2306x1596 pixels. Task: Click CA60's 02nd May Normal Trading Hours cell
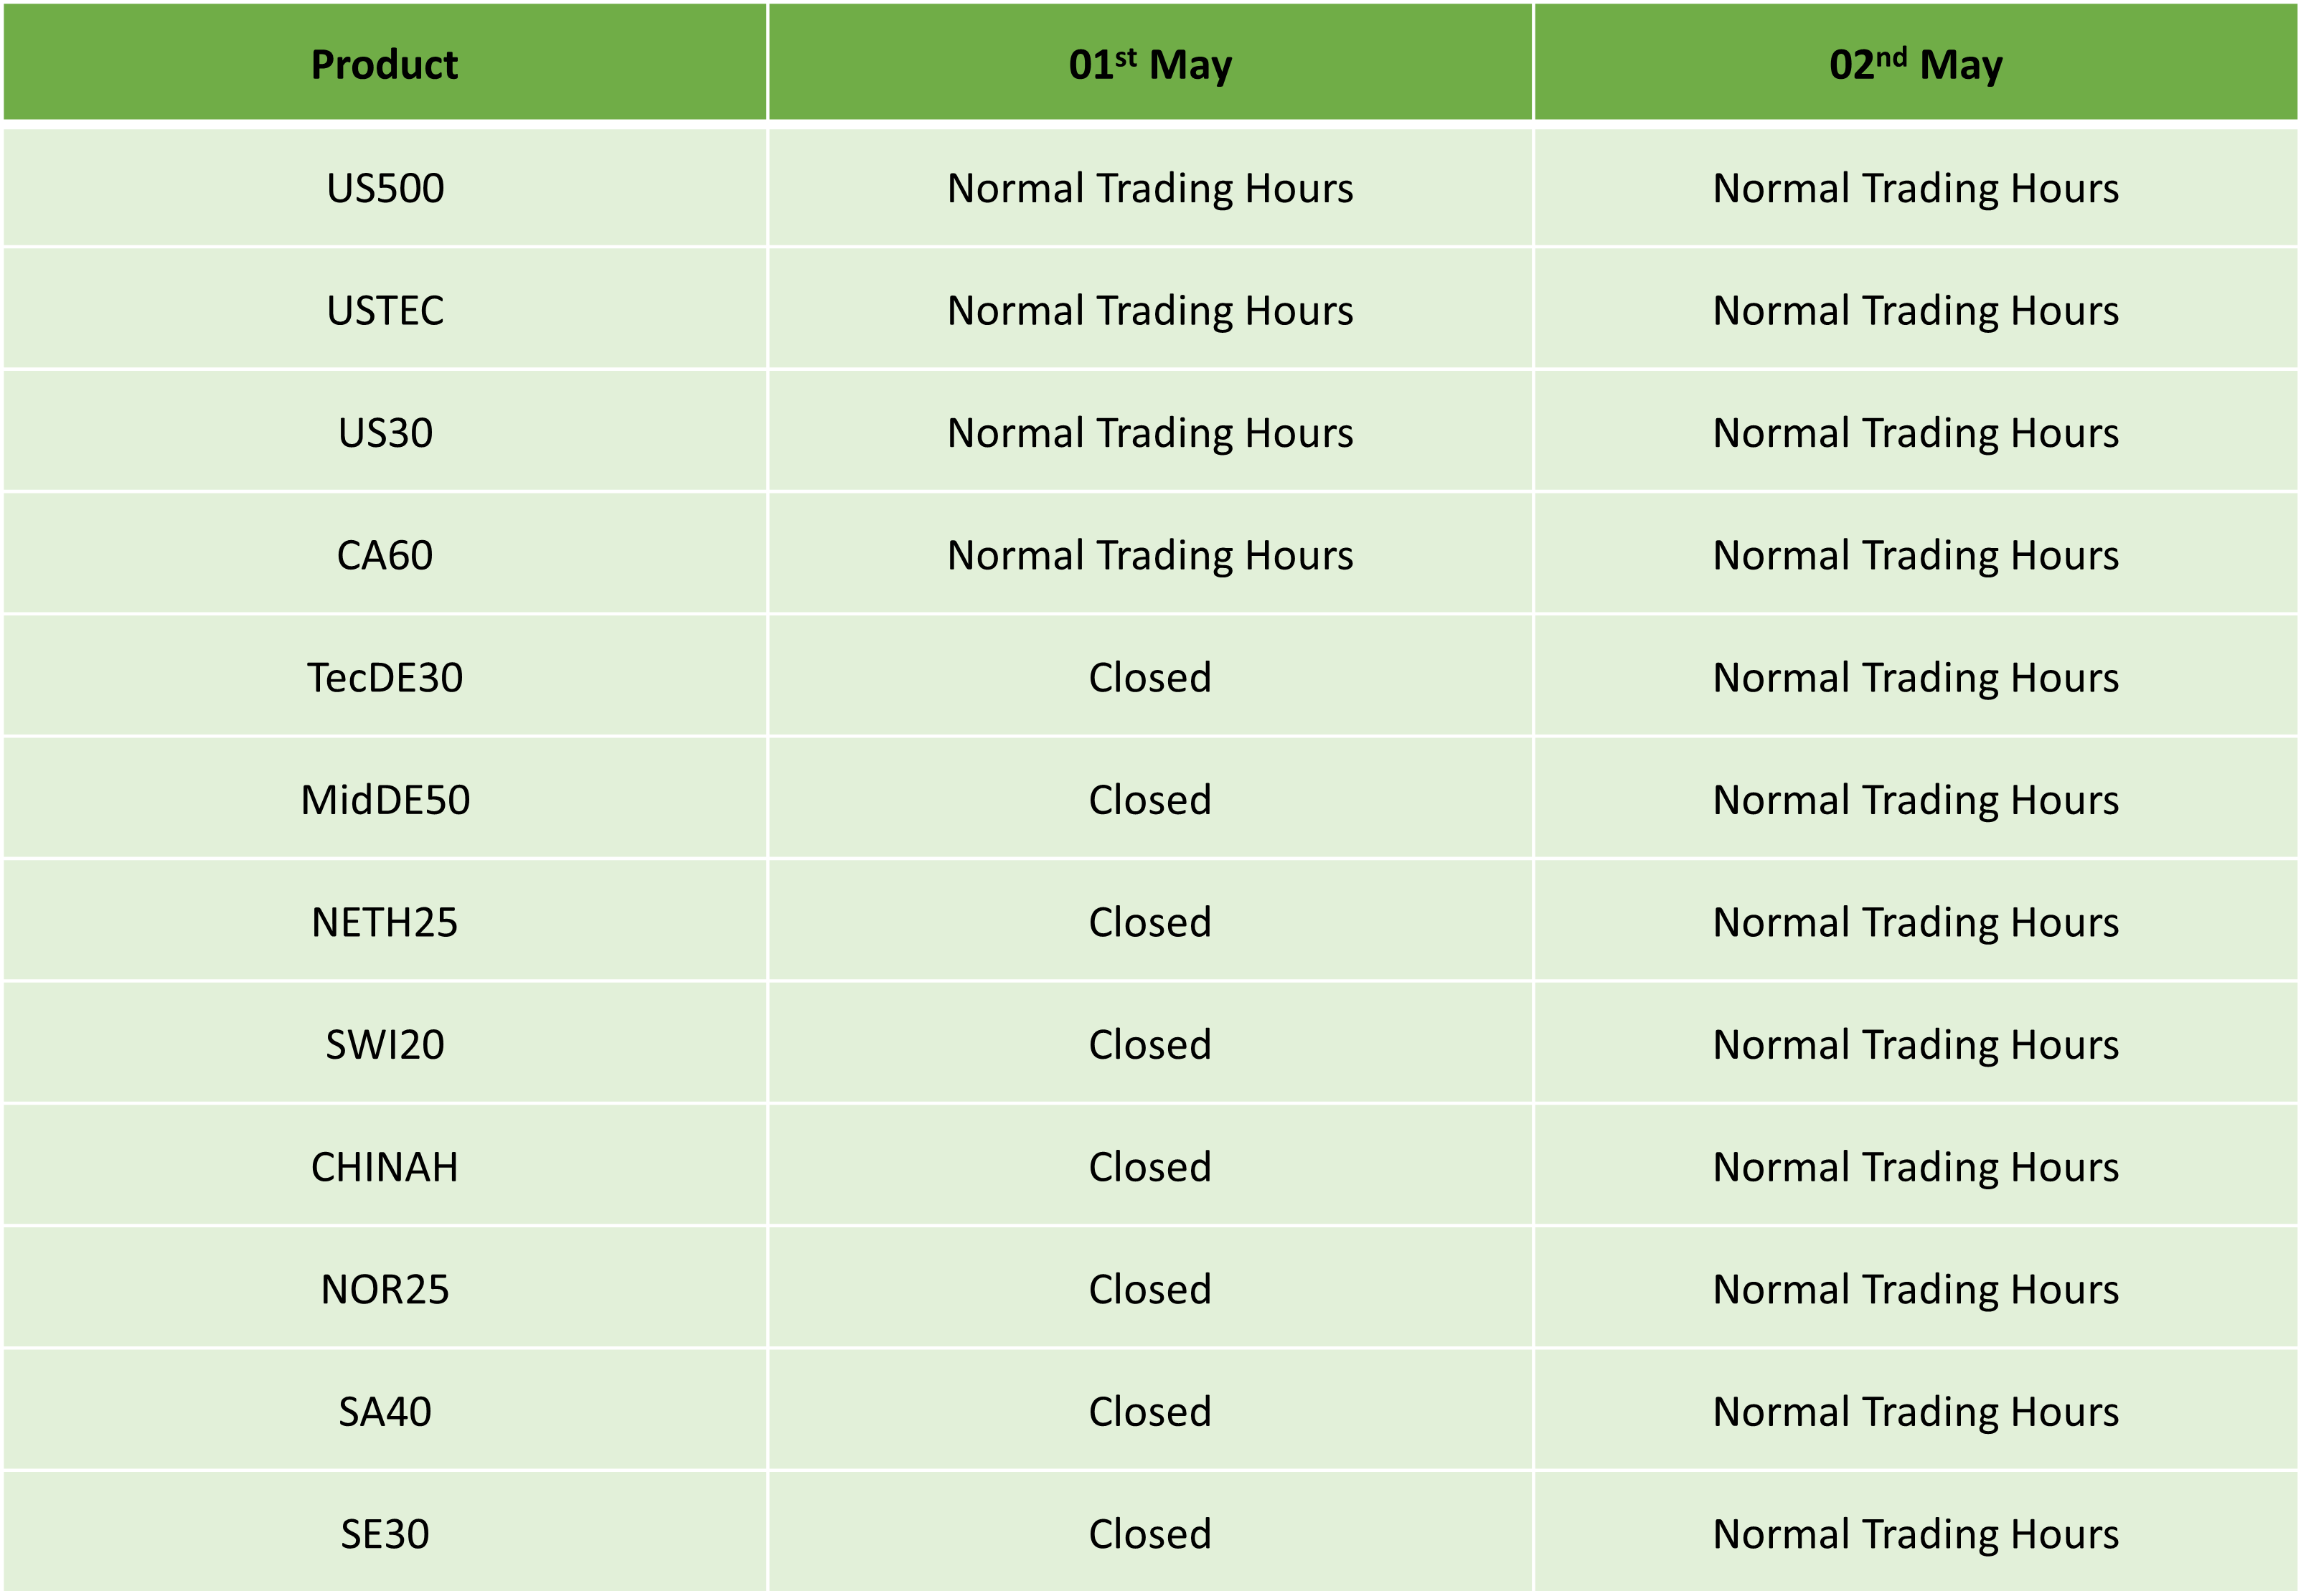(x=1916, y=555)
